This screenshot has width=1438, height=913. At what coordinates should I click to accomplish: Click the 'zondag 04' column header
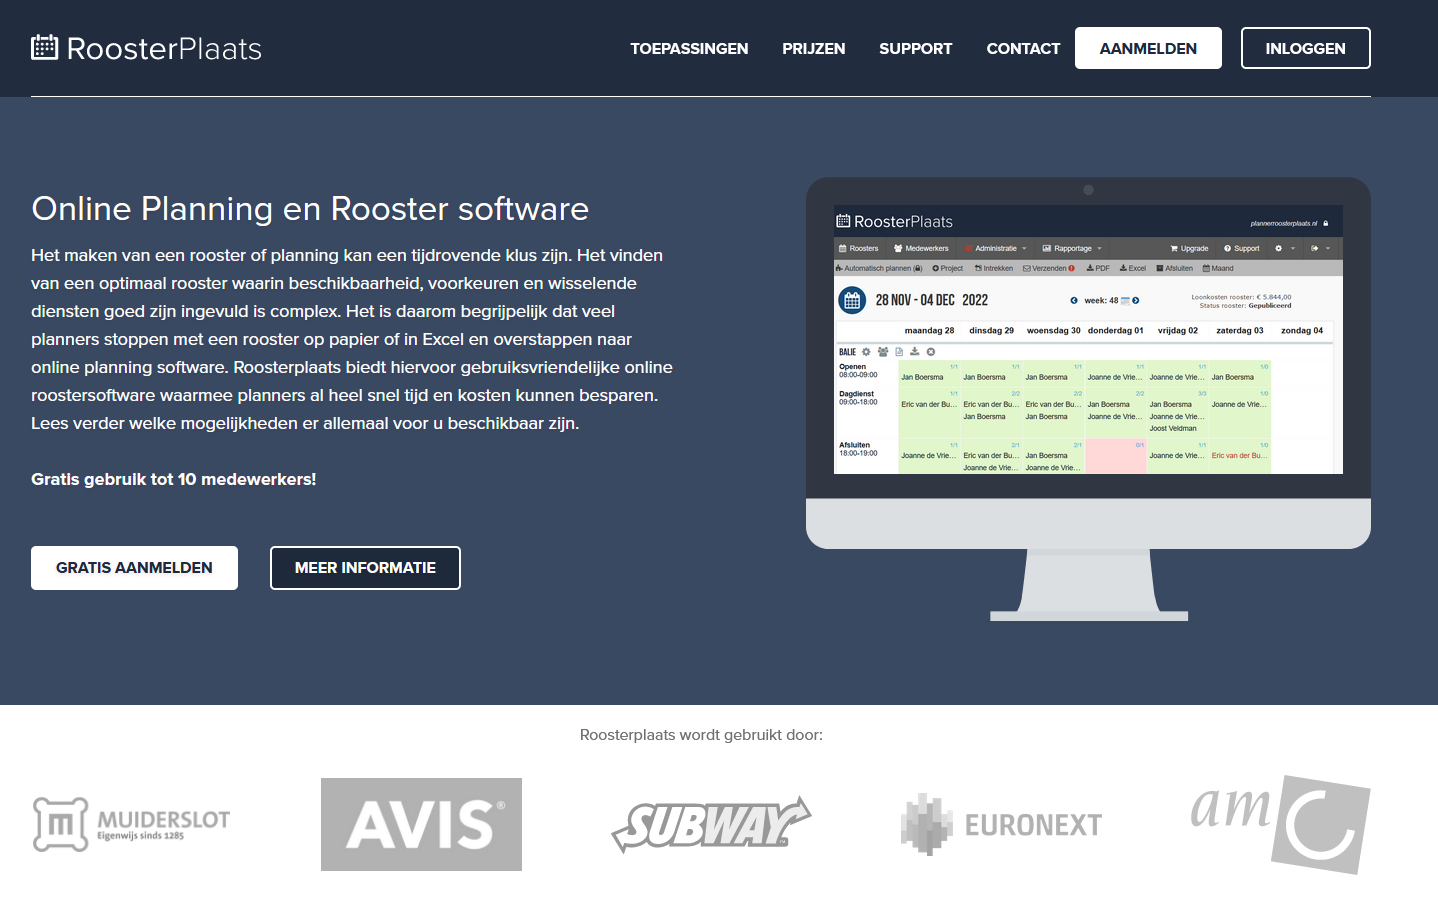(1302, 330)
